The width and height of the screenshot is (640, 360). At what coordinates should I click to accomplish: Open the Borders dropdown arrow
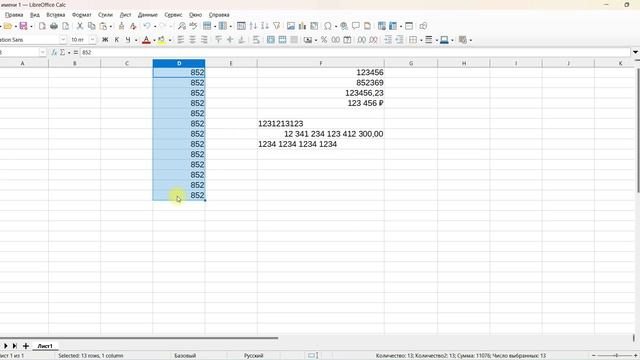tap(421, 40)
